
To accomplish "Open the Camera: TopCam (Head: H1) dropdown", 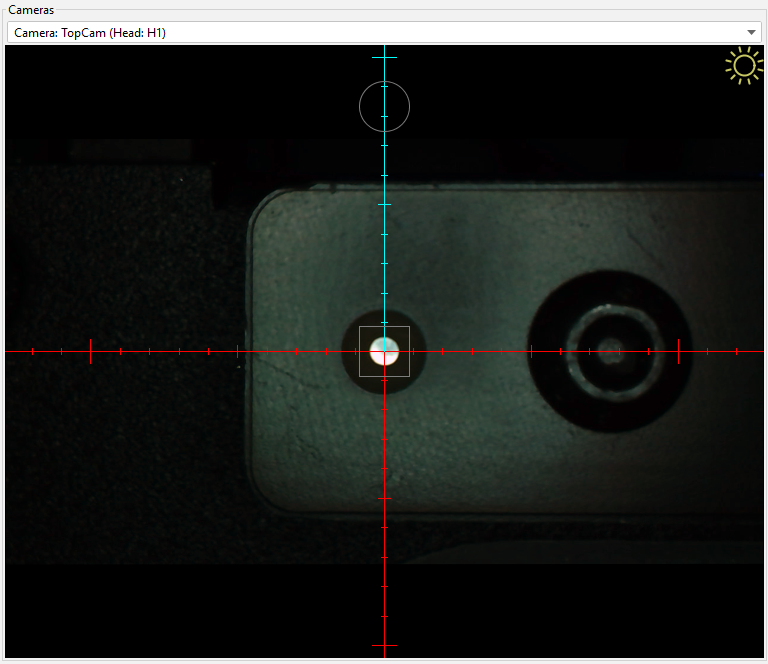I will pyautogui.click(x=384, y=33).
